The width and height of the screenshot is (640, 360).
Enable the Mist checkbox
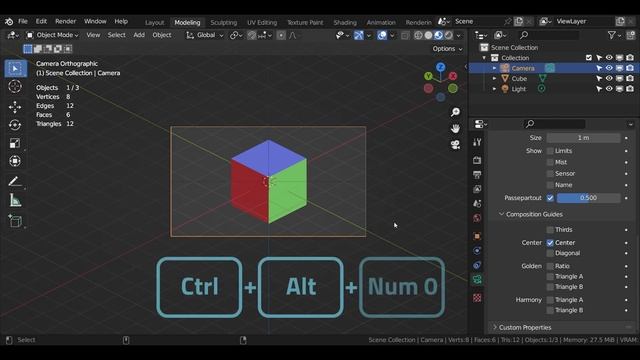[x=550, y=162]
